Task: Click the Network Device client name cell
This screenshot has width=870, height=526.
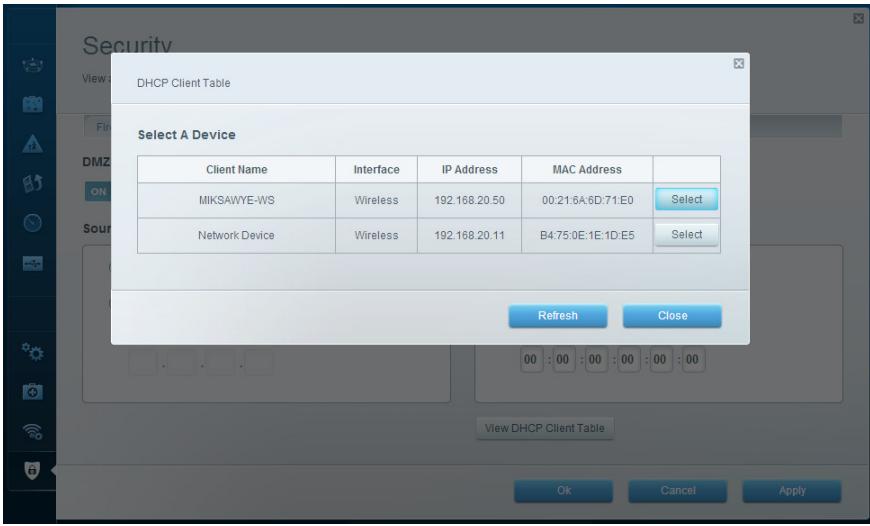Action: 236,235
